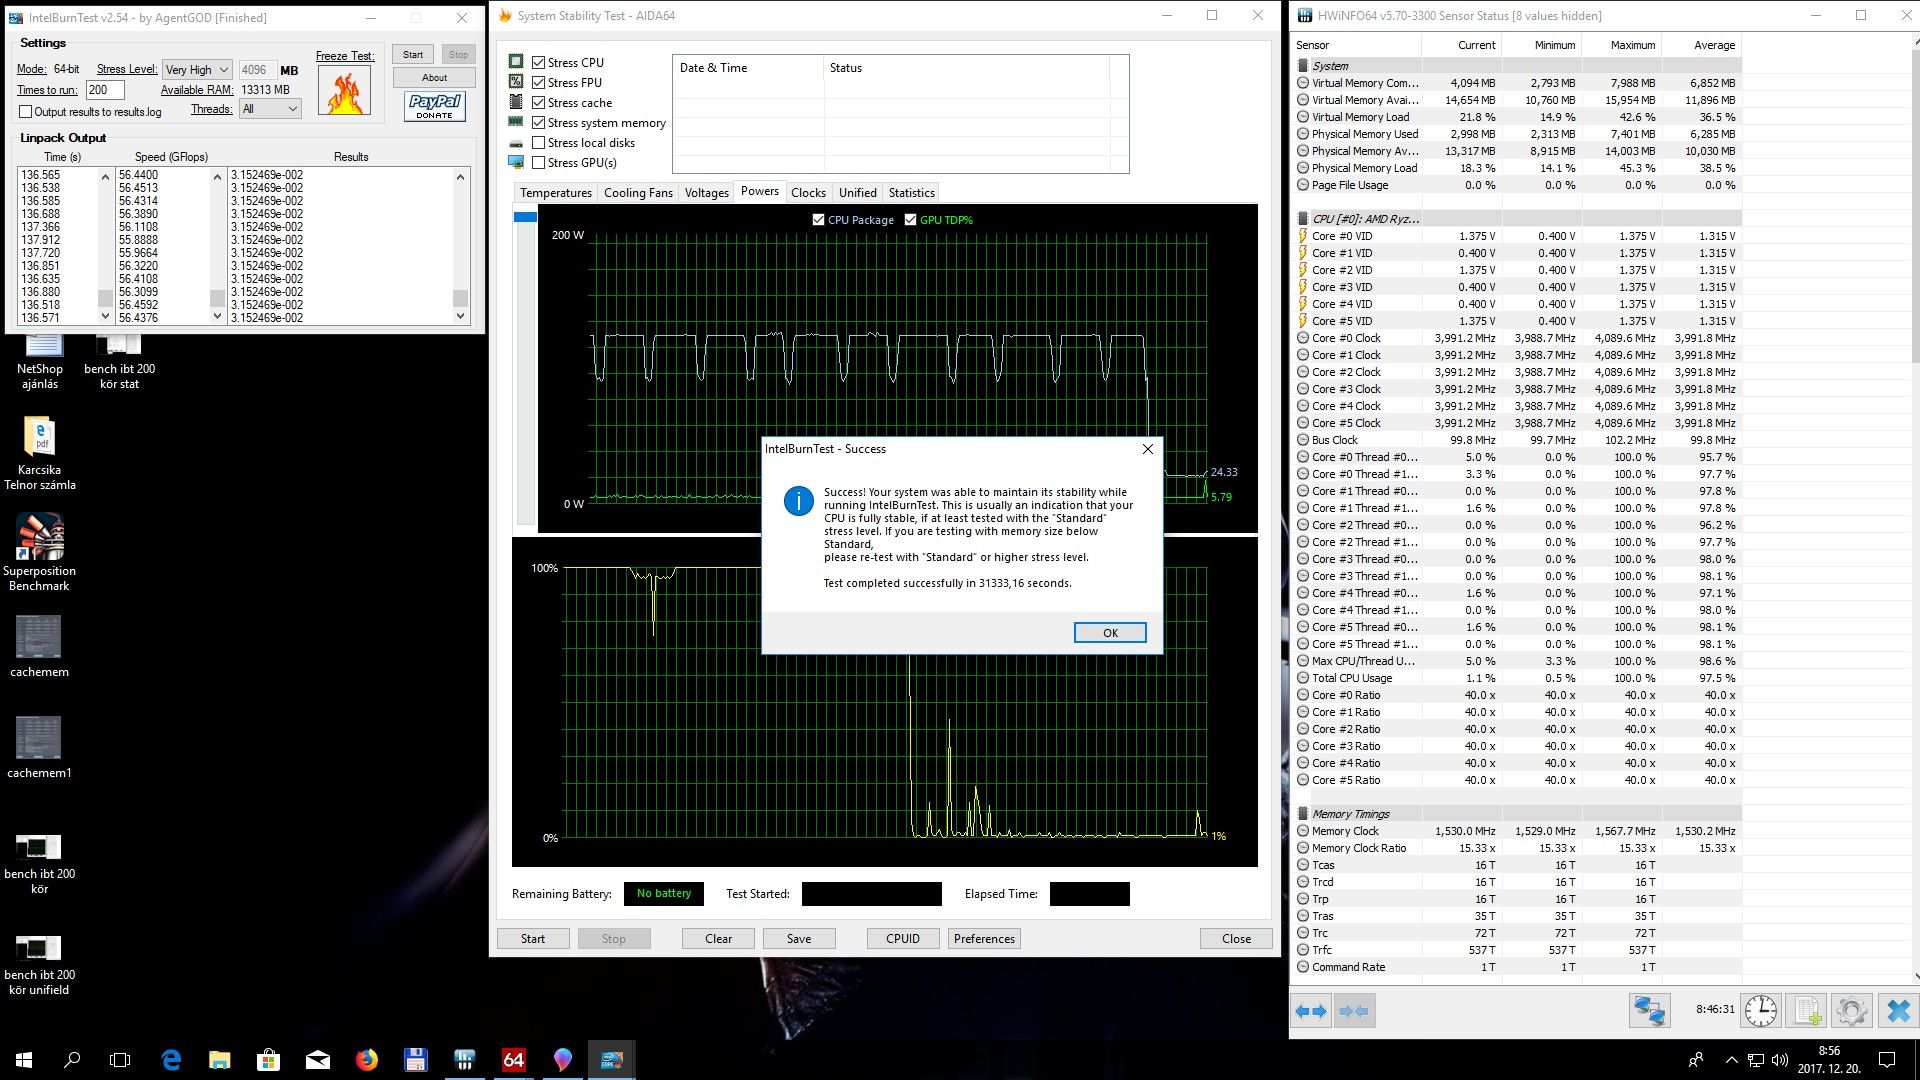Switch to the Clocks tab

(x=808, y=193)
